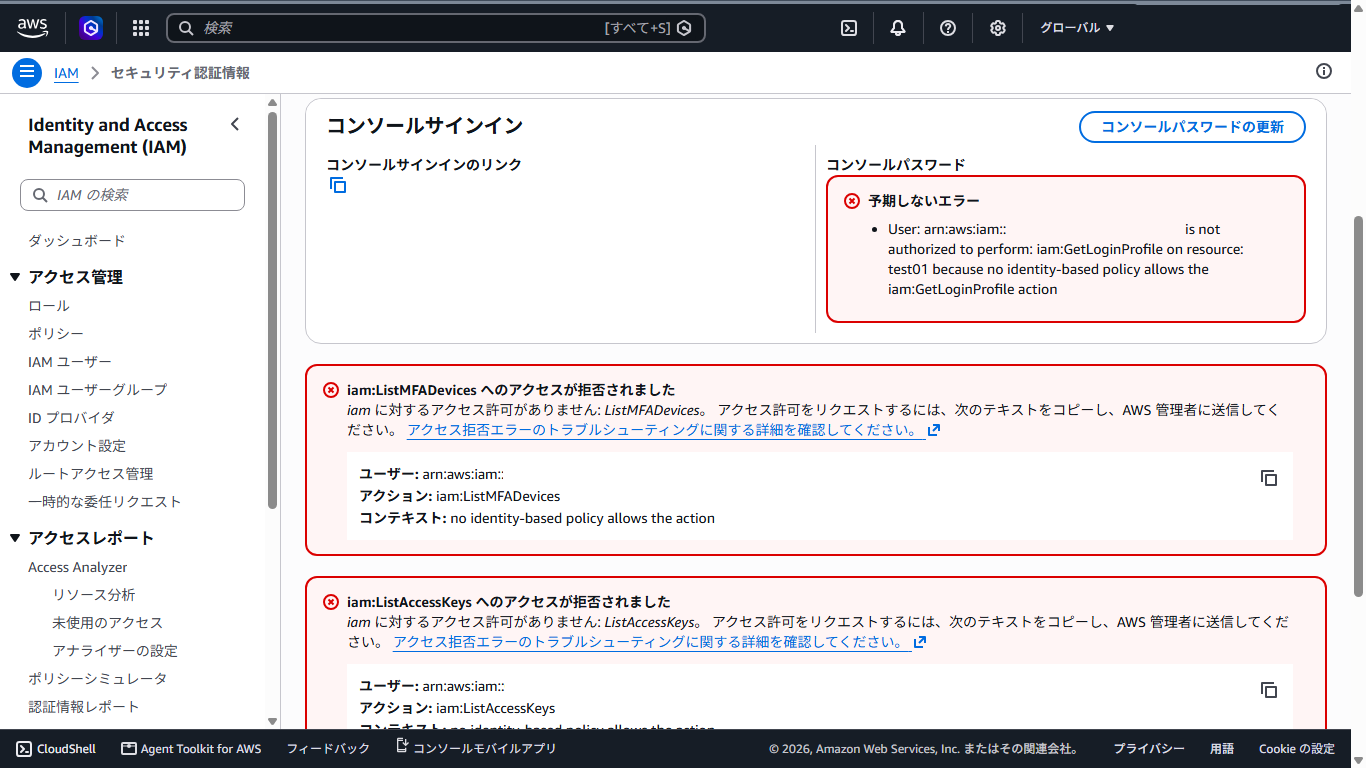The image size is (1366, 768).
Task: Click コンソールパスワードの更新 button
Action: (1192, 127)
